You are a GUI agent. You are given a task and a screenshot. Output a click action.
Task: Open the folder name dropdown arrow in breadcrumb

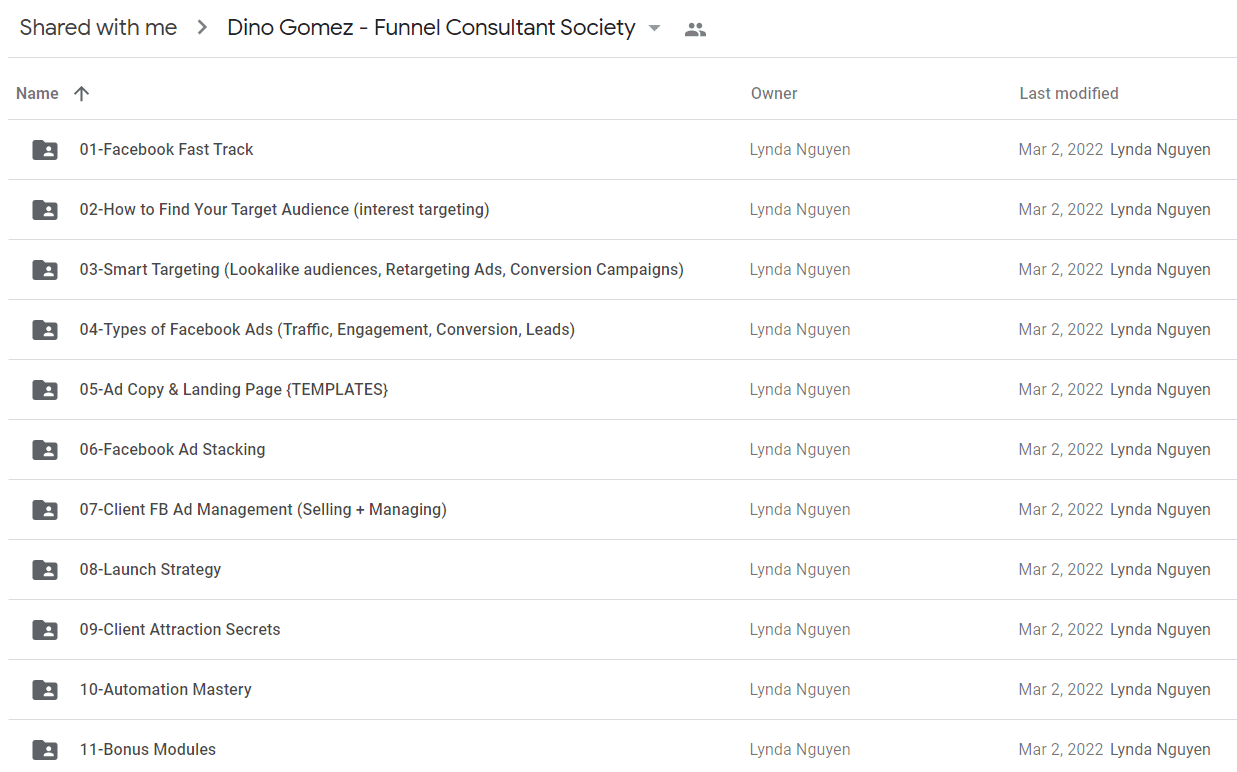point(654,28)
